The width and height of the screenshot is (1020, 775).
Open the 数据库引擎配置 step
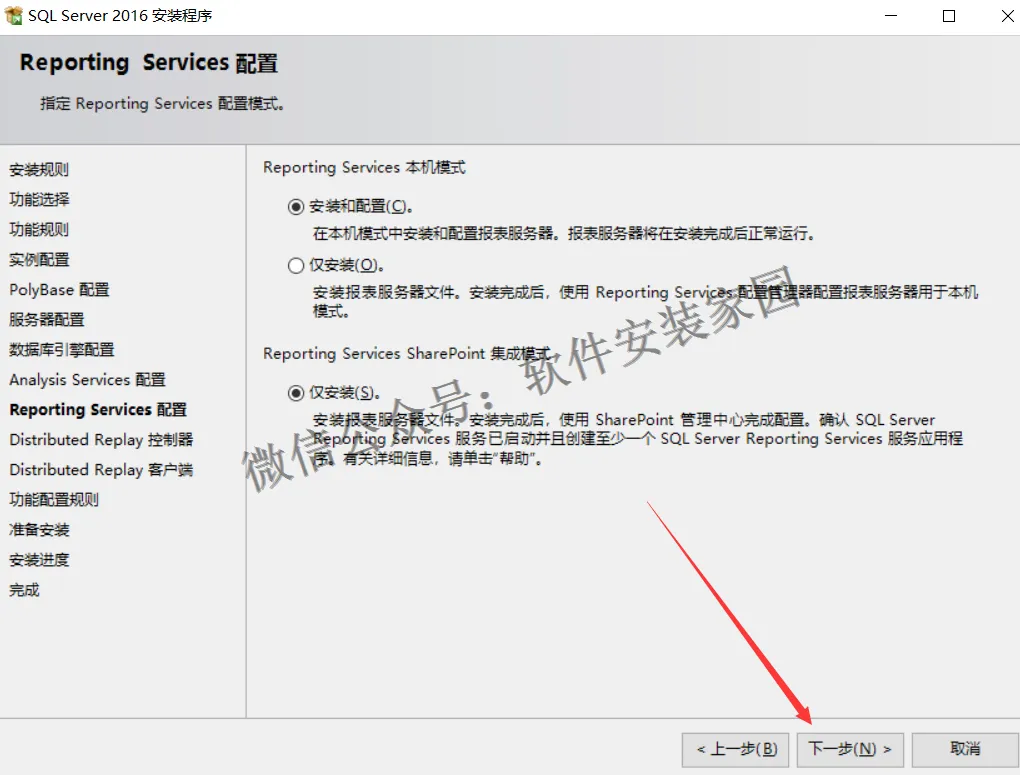62,349
